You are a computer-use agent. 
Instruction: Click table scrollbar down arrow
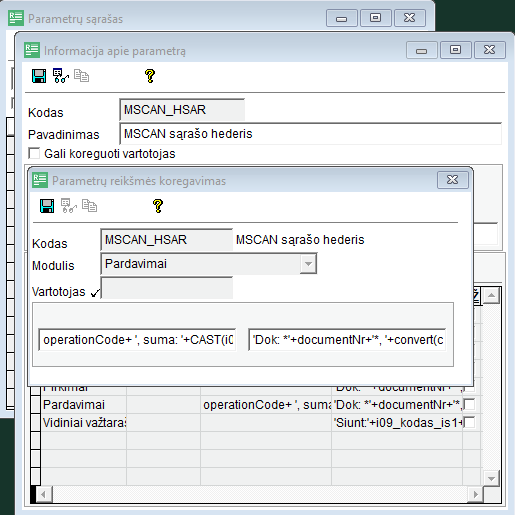click(491, 479)
